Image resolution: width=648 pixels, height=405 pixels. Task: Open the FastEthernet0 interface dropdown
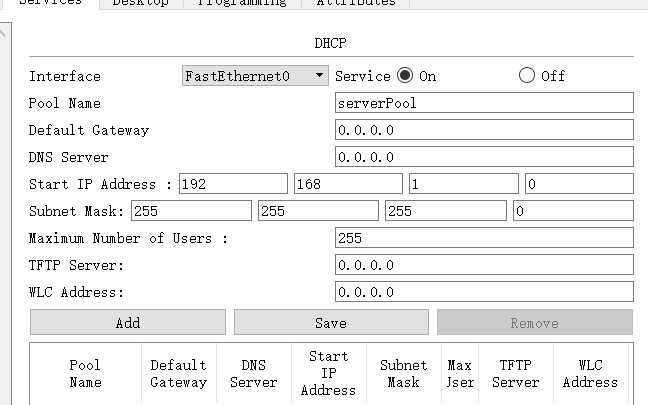click(x=255, y=76)
